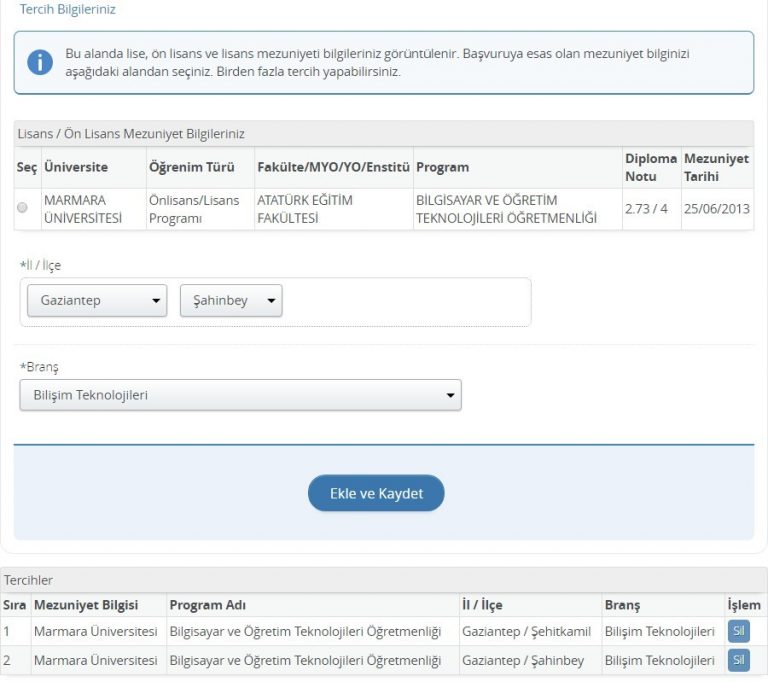Click the Ekle ve Kaydet button
This screenshot has width=768, height=682.
(376, 493)
